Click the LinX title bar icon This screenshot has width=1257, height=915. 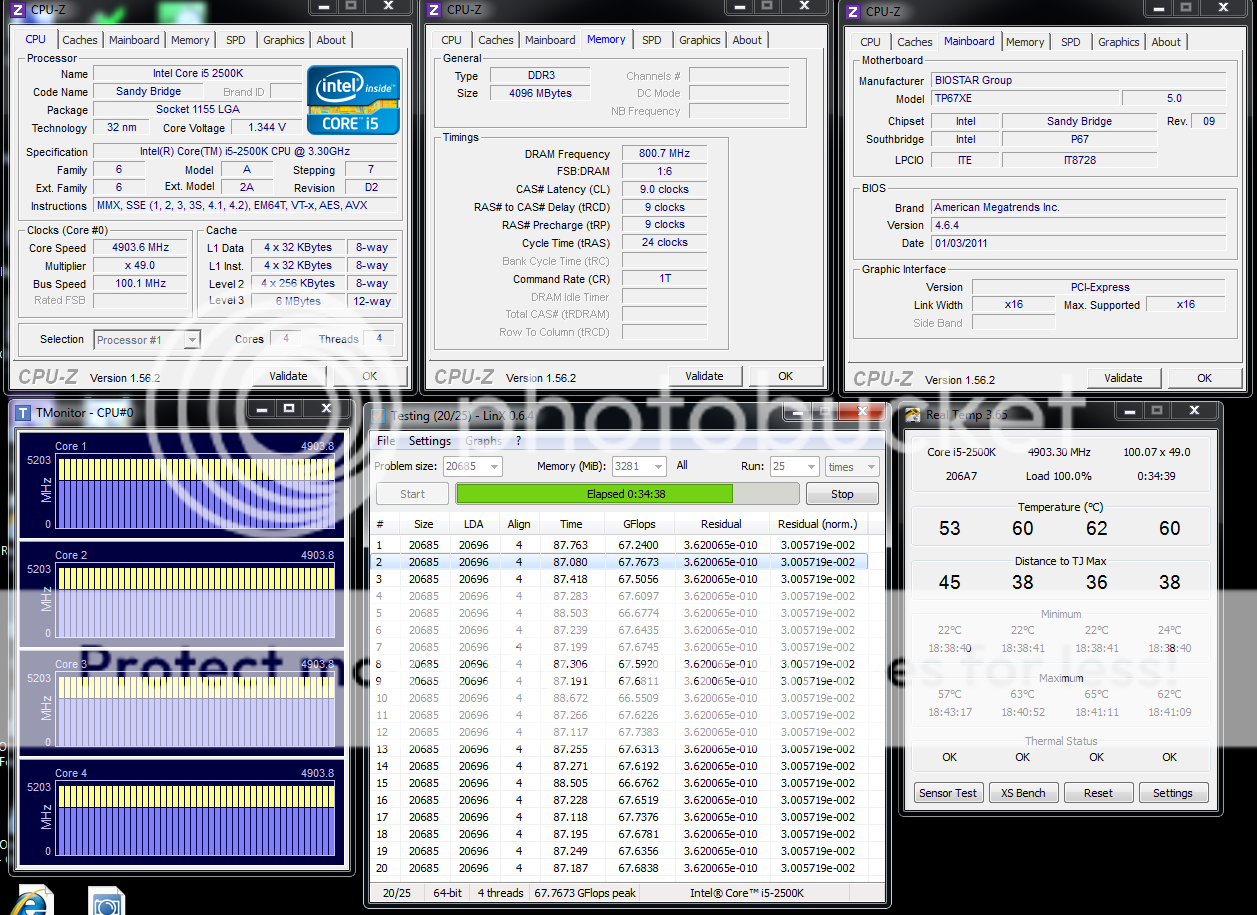point(378,415)
